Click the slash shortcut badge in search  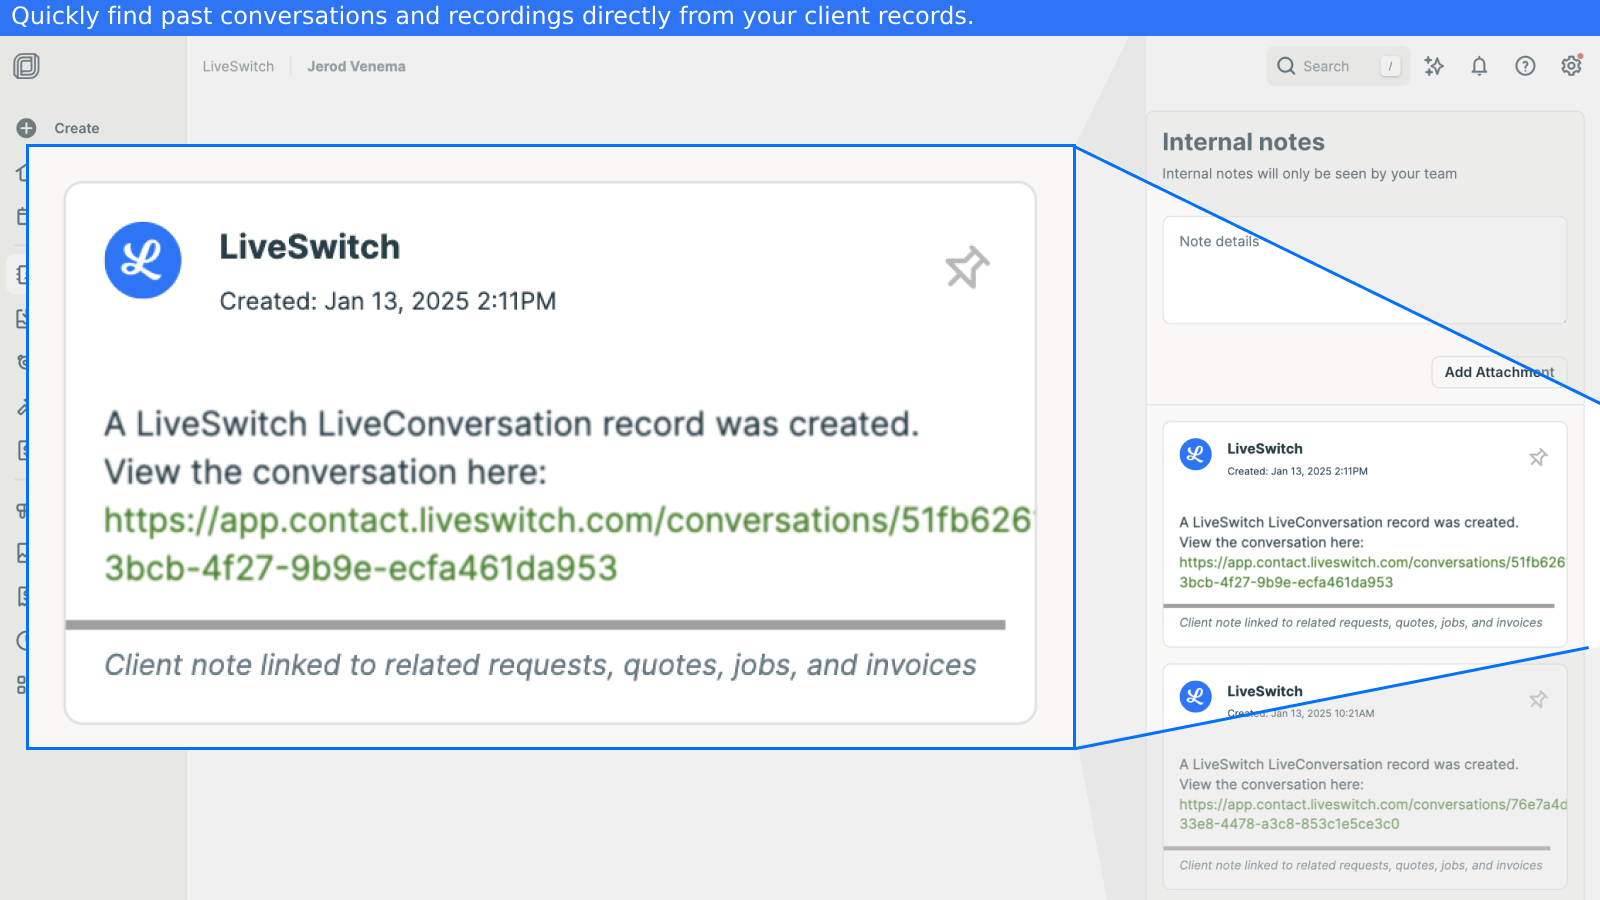pos(1390,66)
